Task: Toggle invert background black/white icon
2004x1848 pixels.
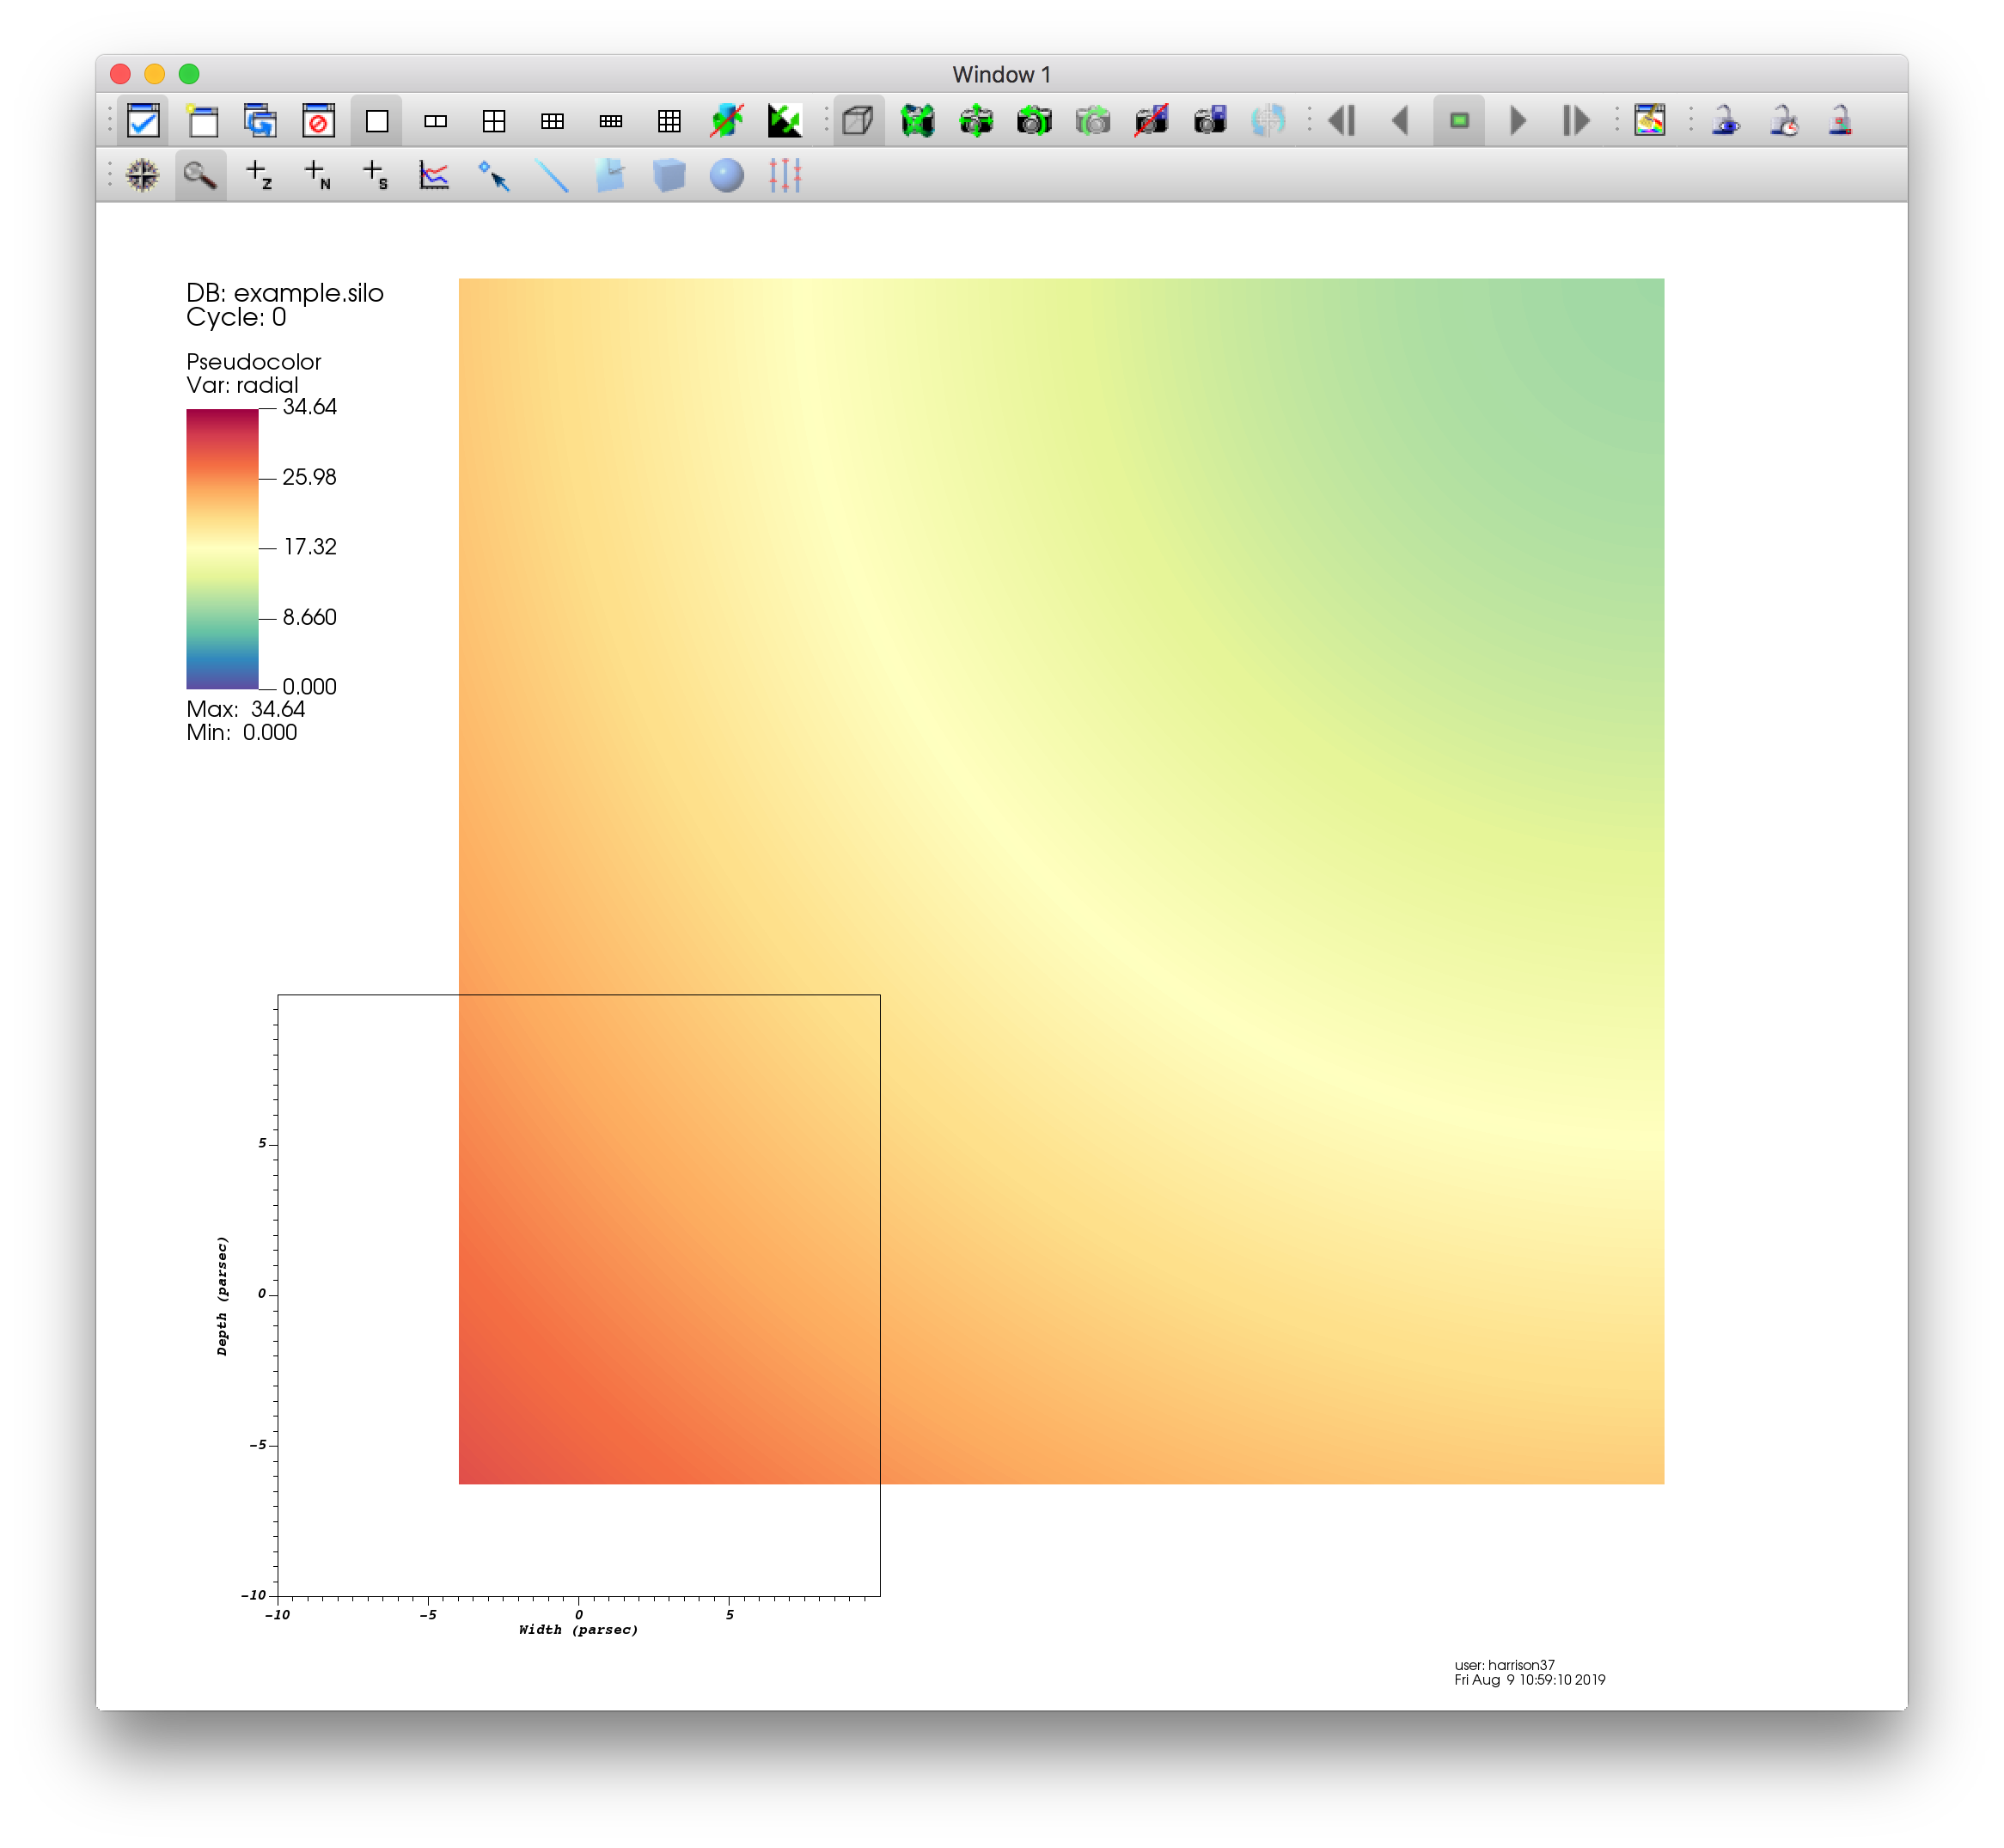Action: point(785,121)
